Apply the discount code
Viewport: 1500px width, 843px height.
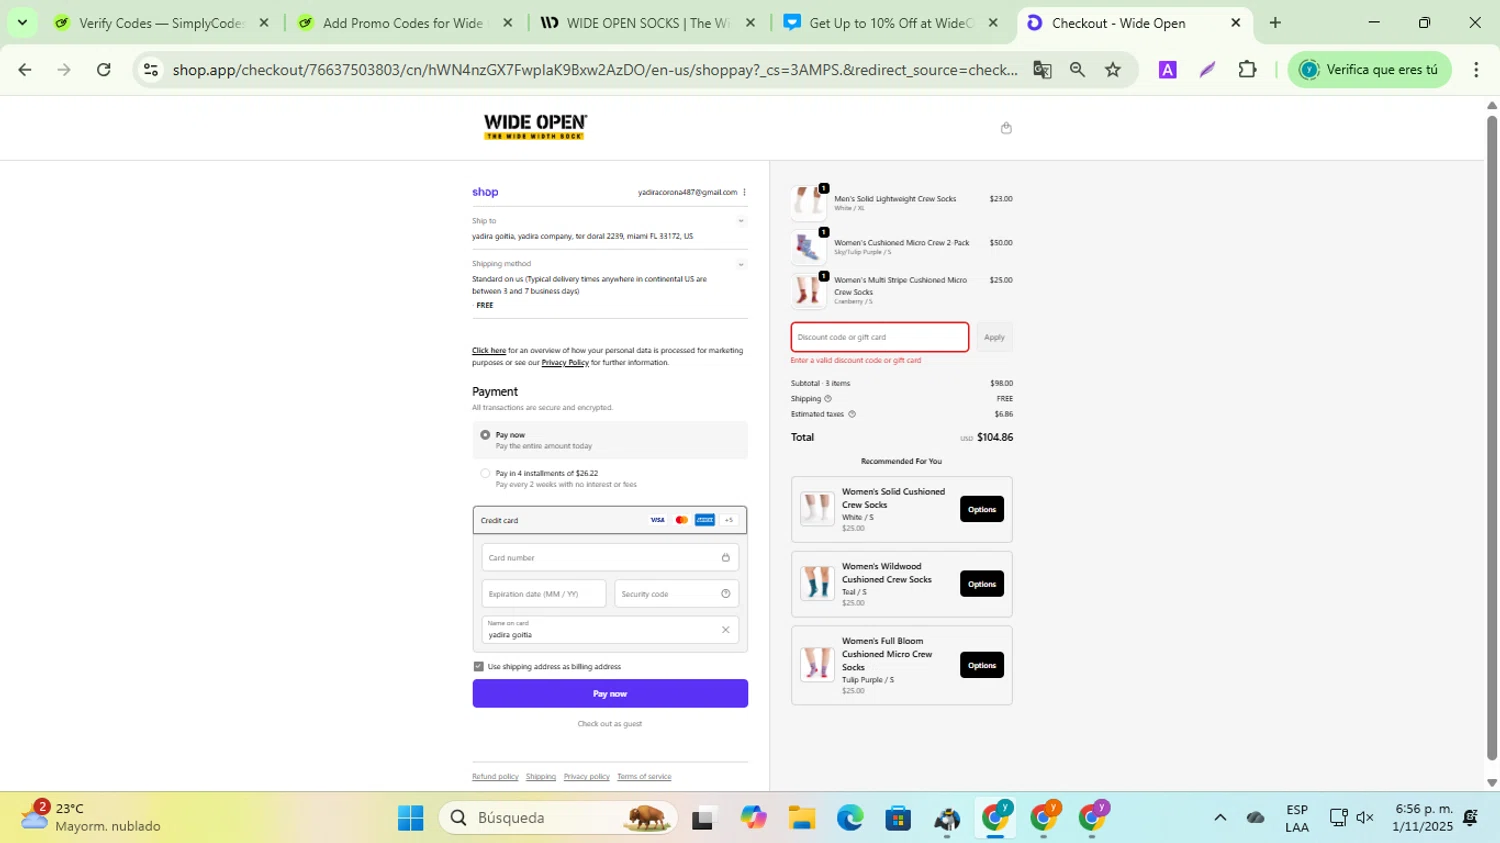click(994, 337)
